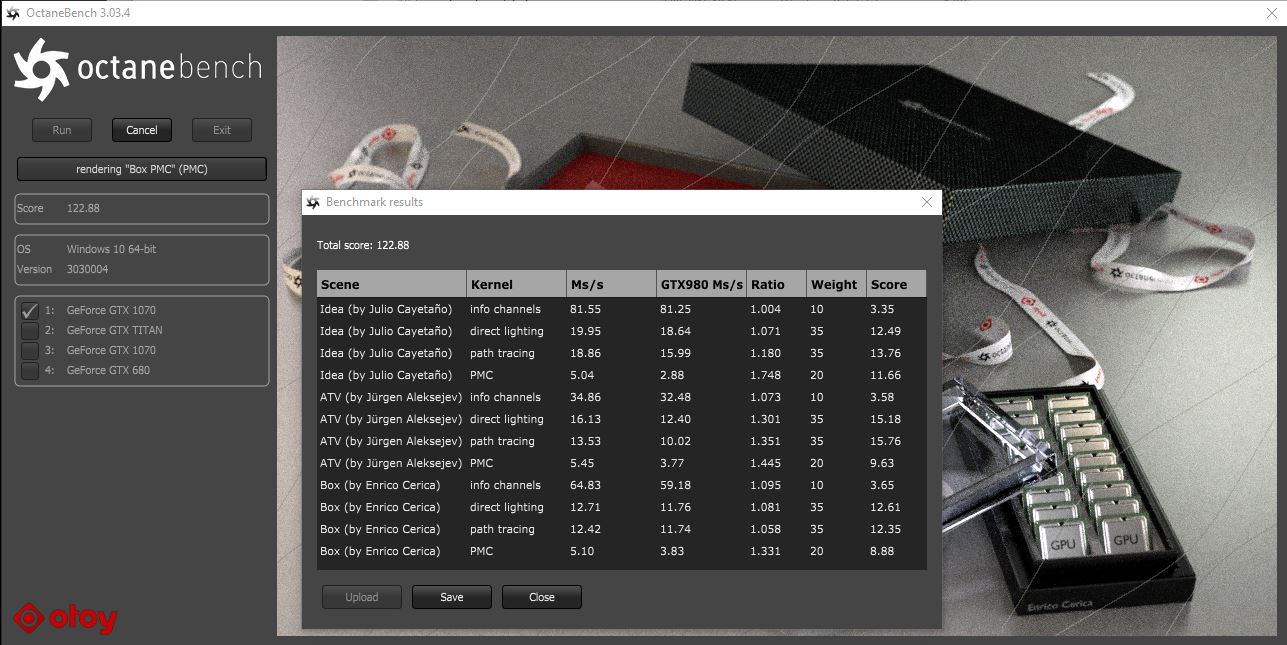Save the benchmark results
The image size is (1287, 645).
tap(452, 597)
